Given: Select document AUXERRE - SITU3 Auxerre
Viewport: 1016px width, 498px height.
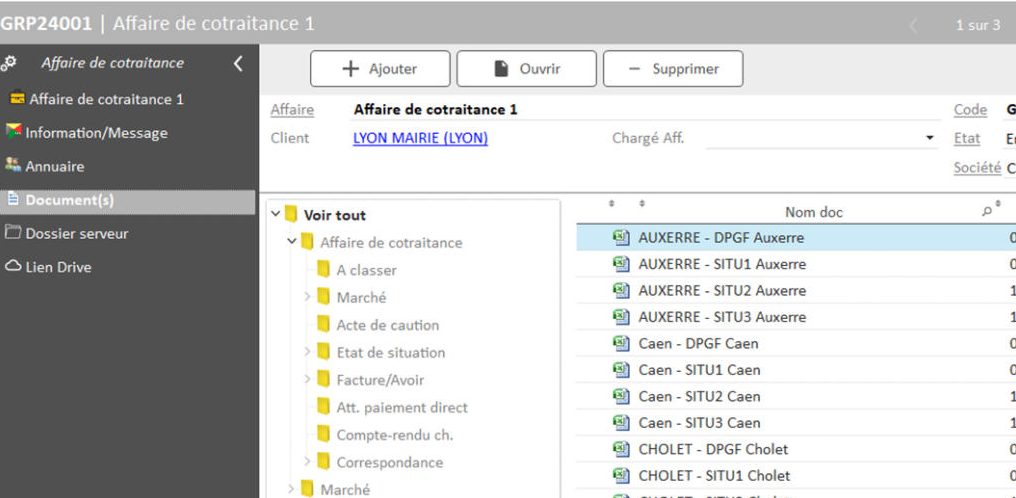Looking at the screenshot, I should [x=722, y=317].
